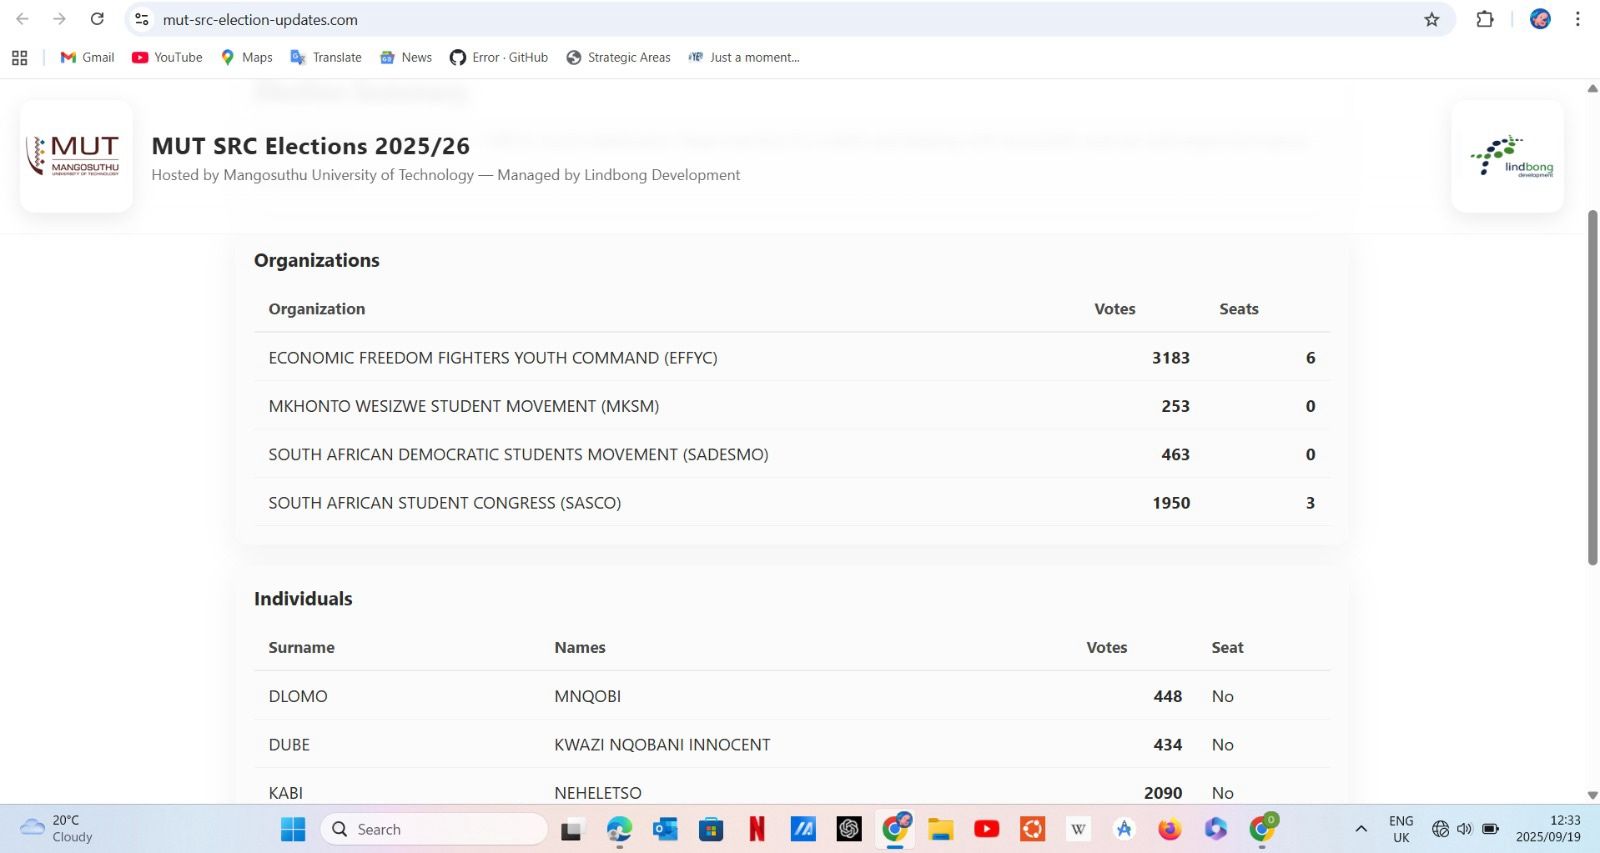Click the Lindbong Development logo
Image resolution: width=1600 pixels, height=853 pixels.
coord(1508,156)
